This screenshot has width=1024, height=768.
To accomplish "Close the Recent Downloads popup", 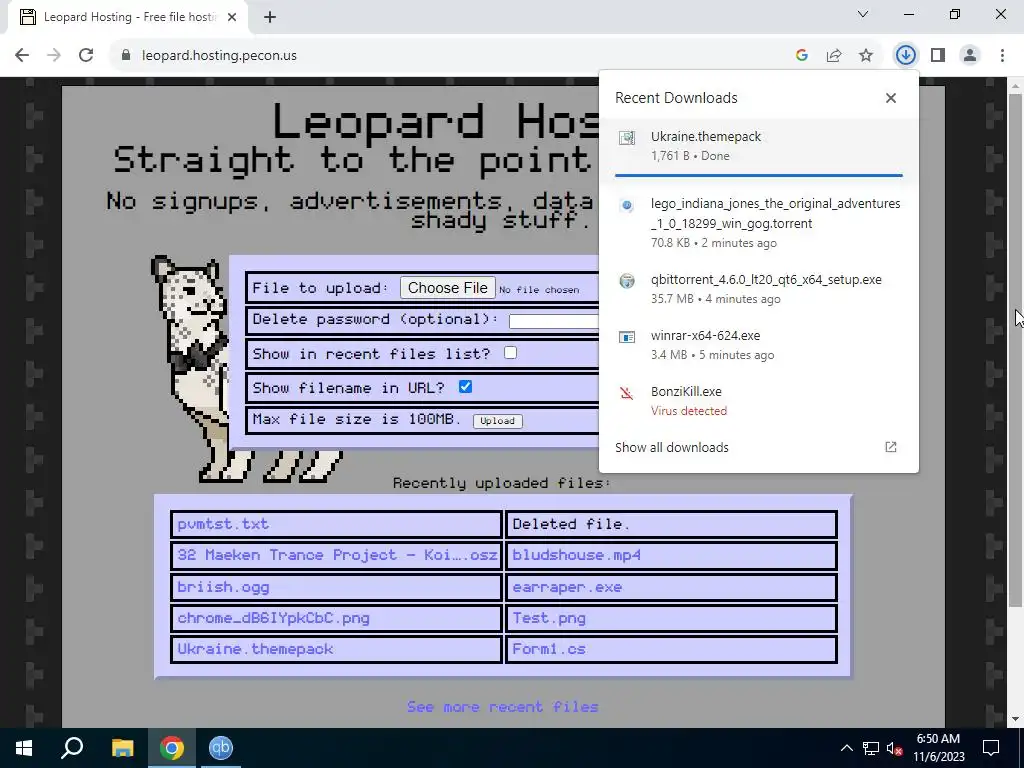I will pos(891,98).
